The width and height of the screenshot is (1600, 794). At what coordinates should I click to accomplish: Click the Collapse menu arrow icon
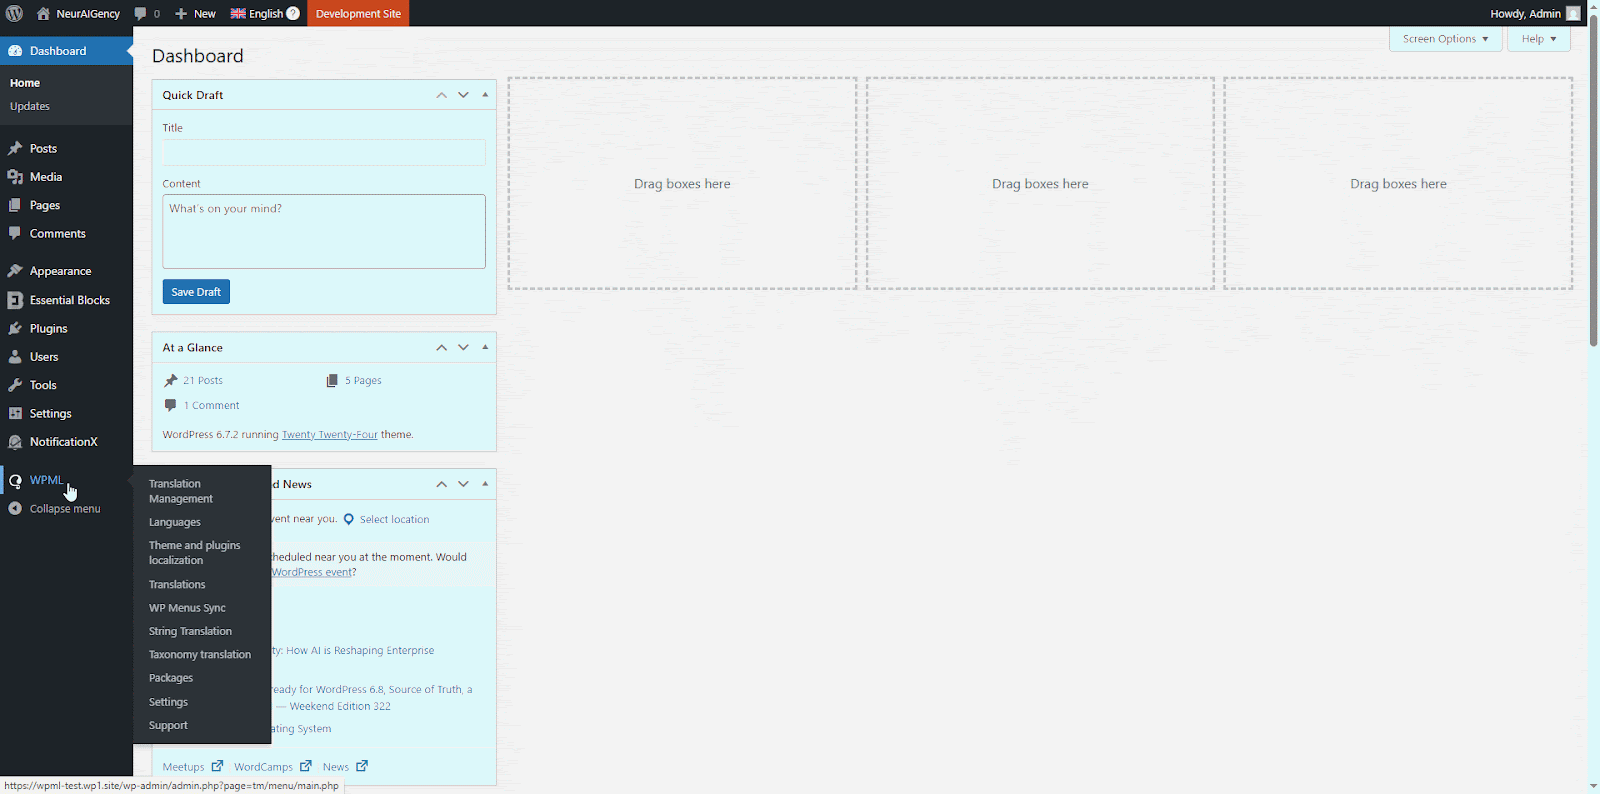[x=15, y=509]
